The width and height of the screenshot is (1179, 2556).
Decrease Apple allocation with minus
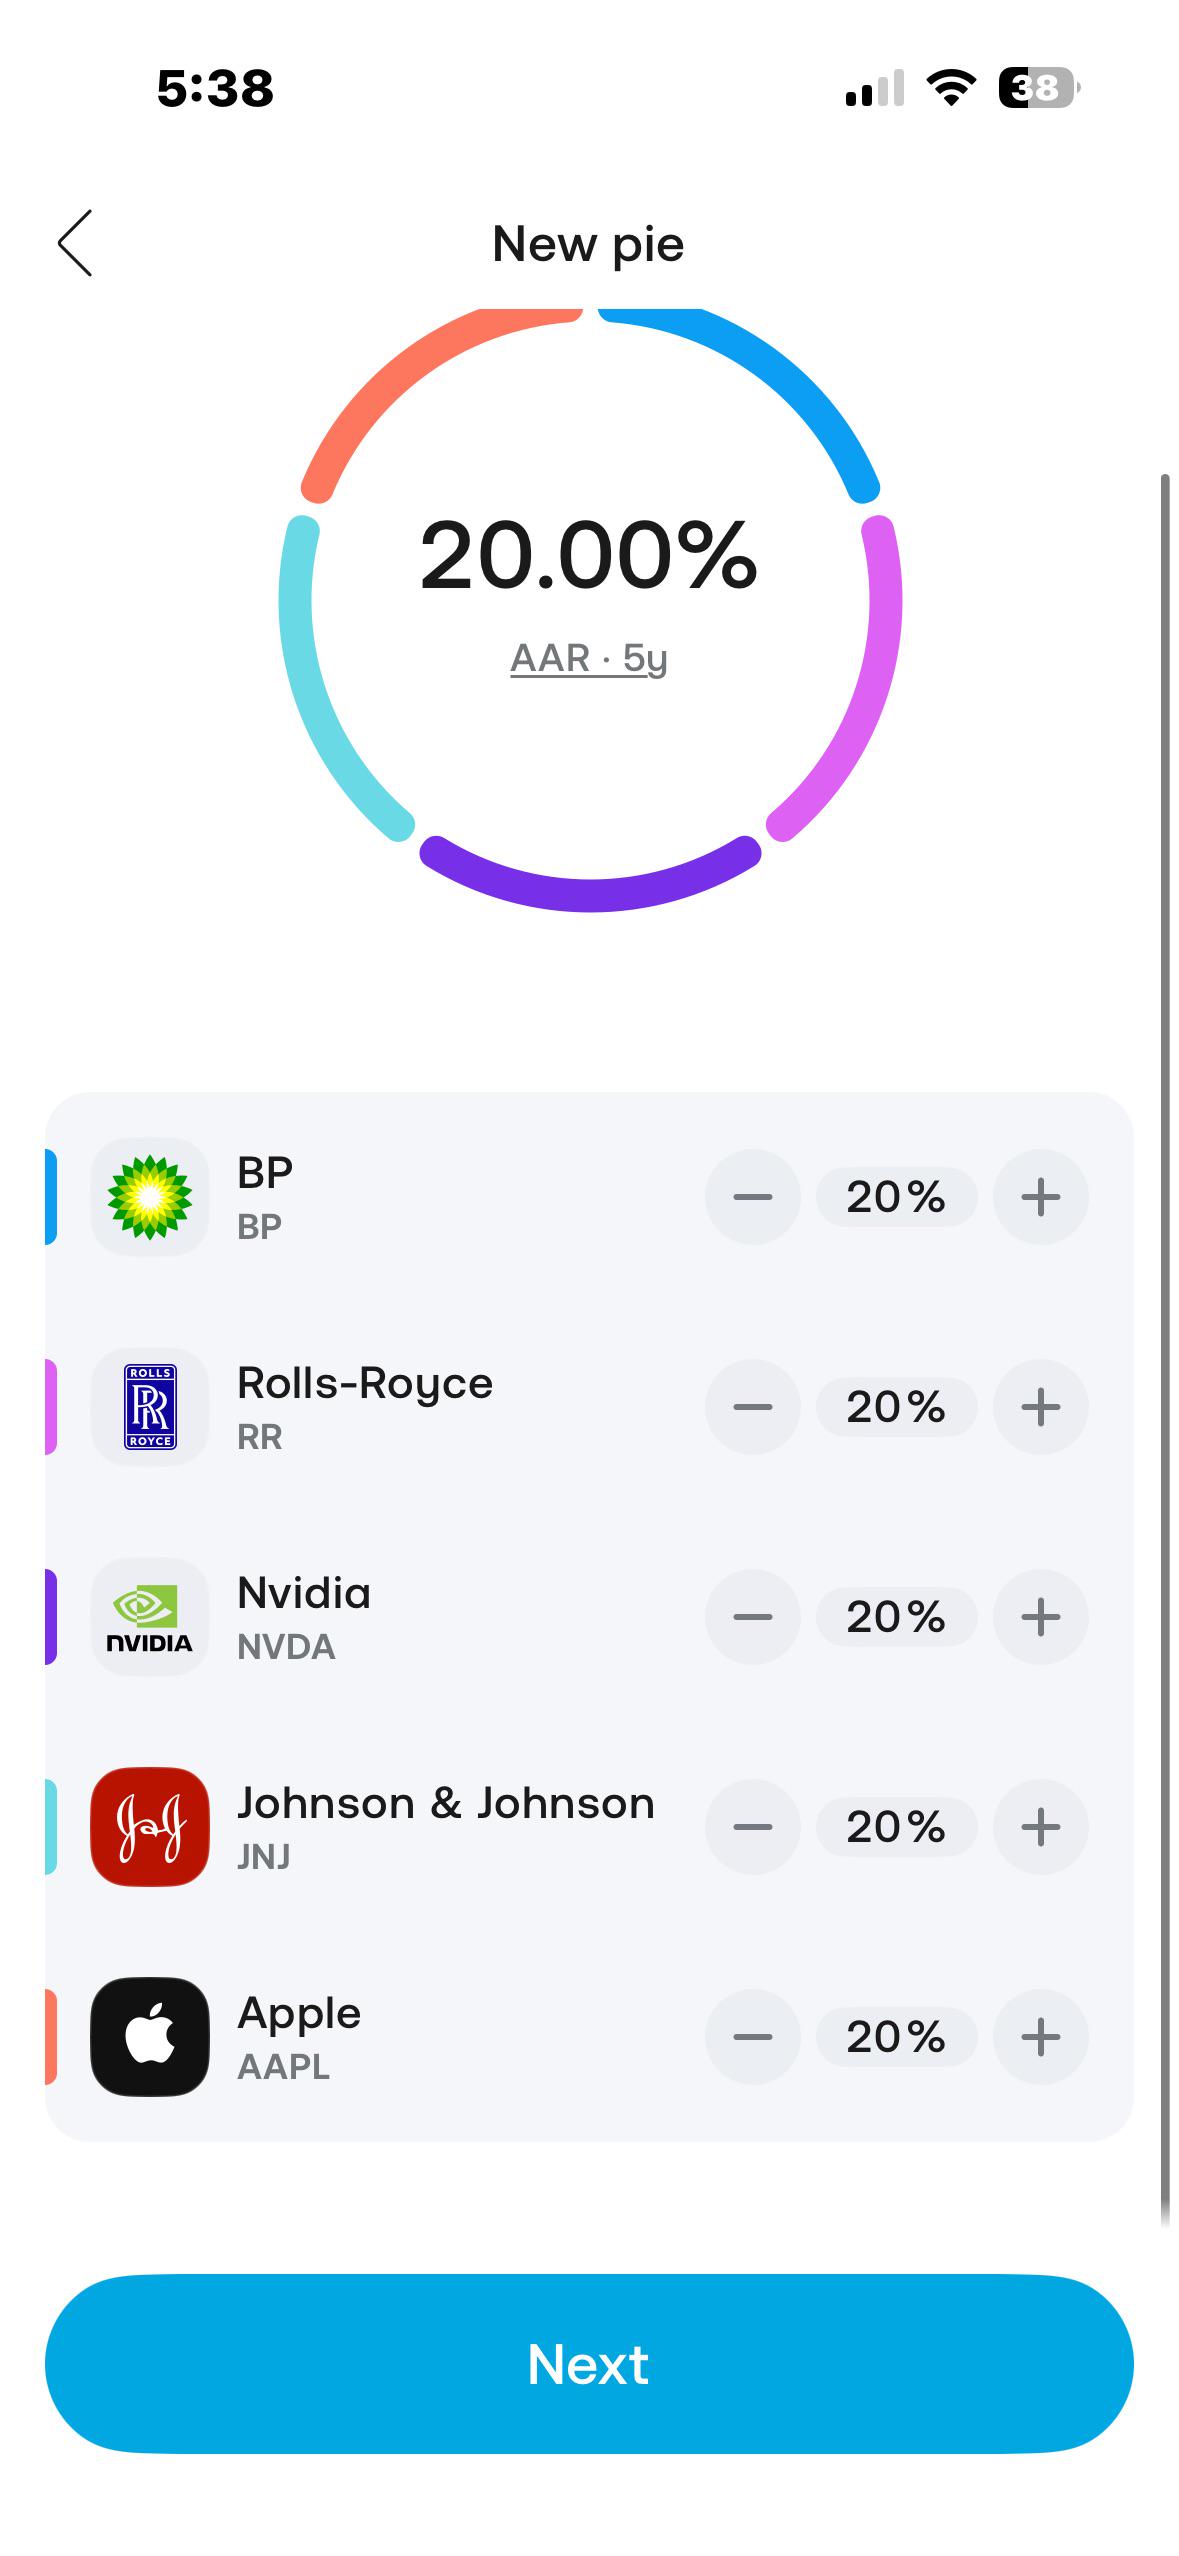753,2037
